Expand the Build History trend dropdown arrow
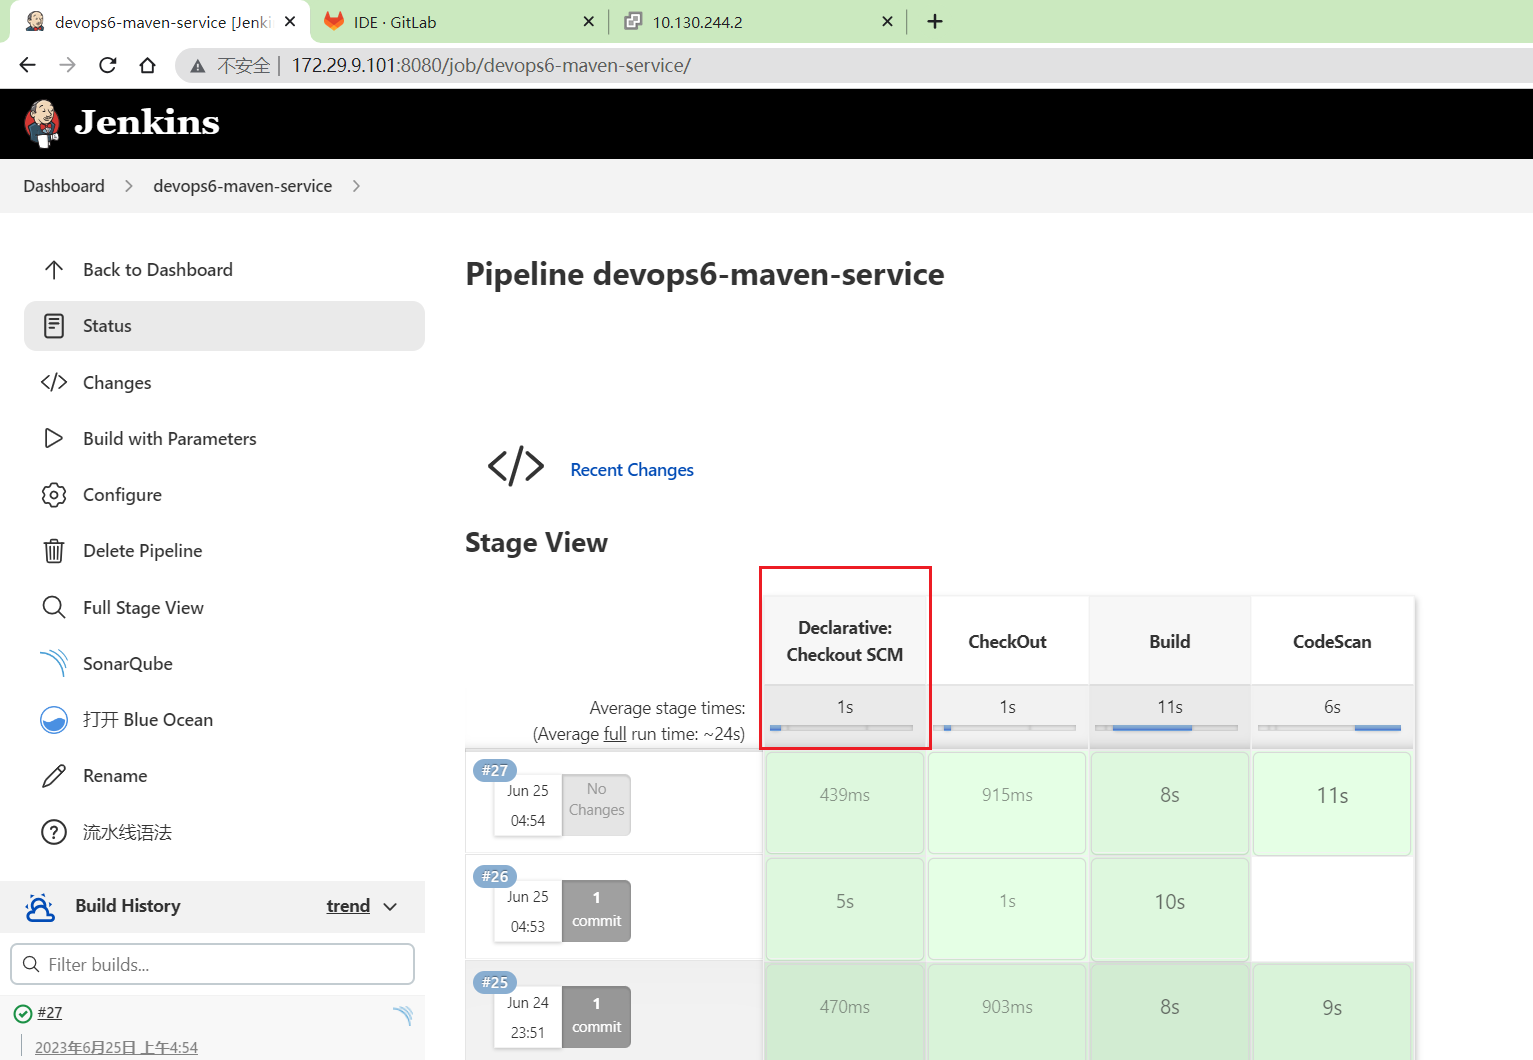1533x1060 pixels. coord(390,907)
